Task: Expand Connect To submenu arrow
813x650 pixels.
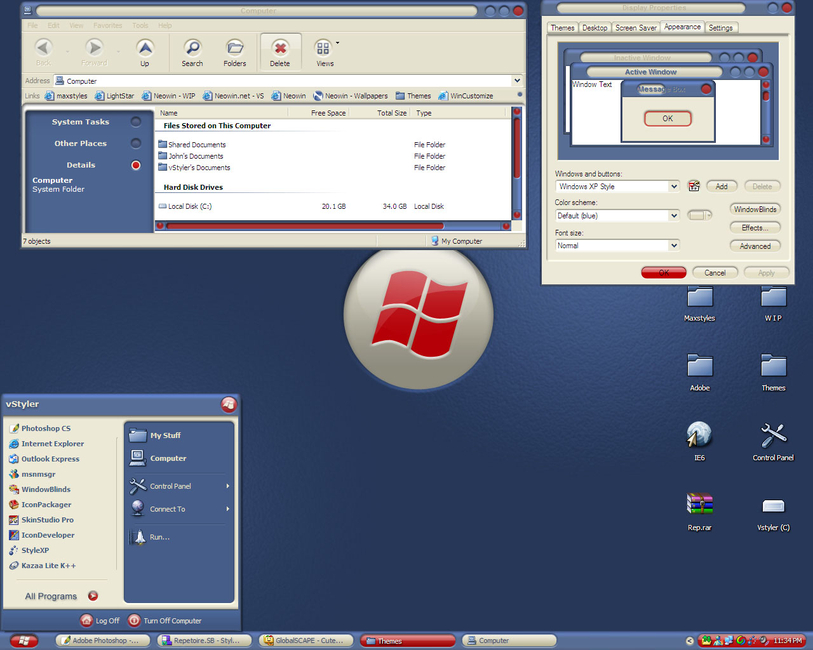Action: (x=228, y=508)
